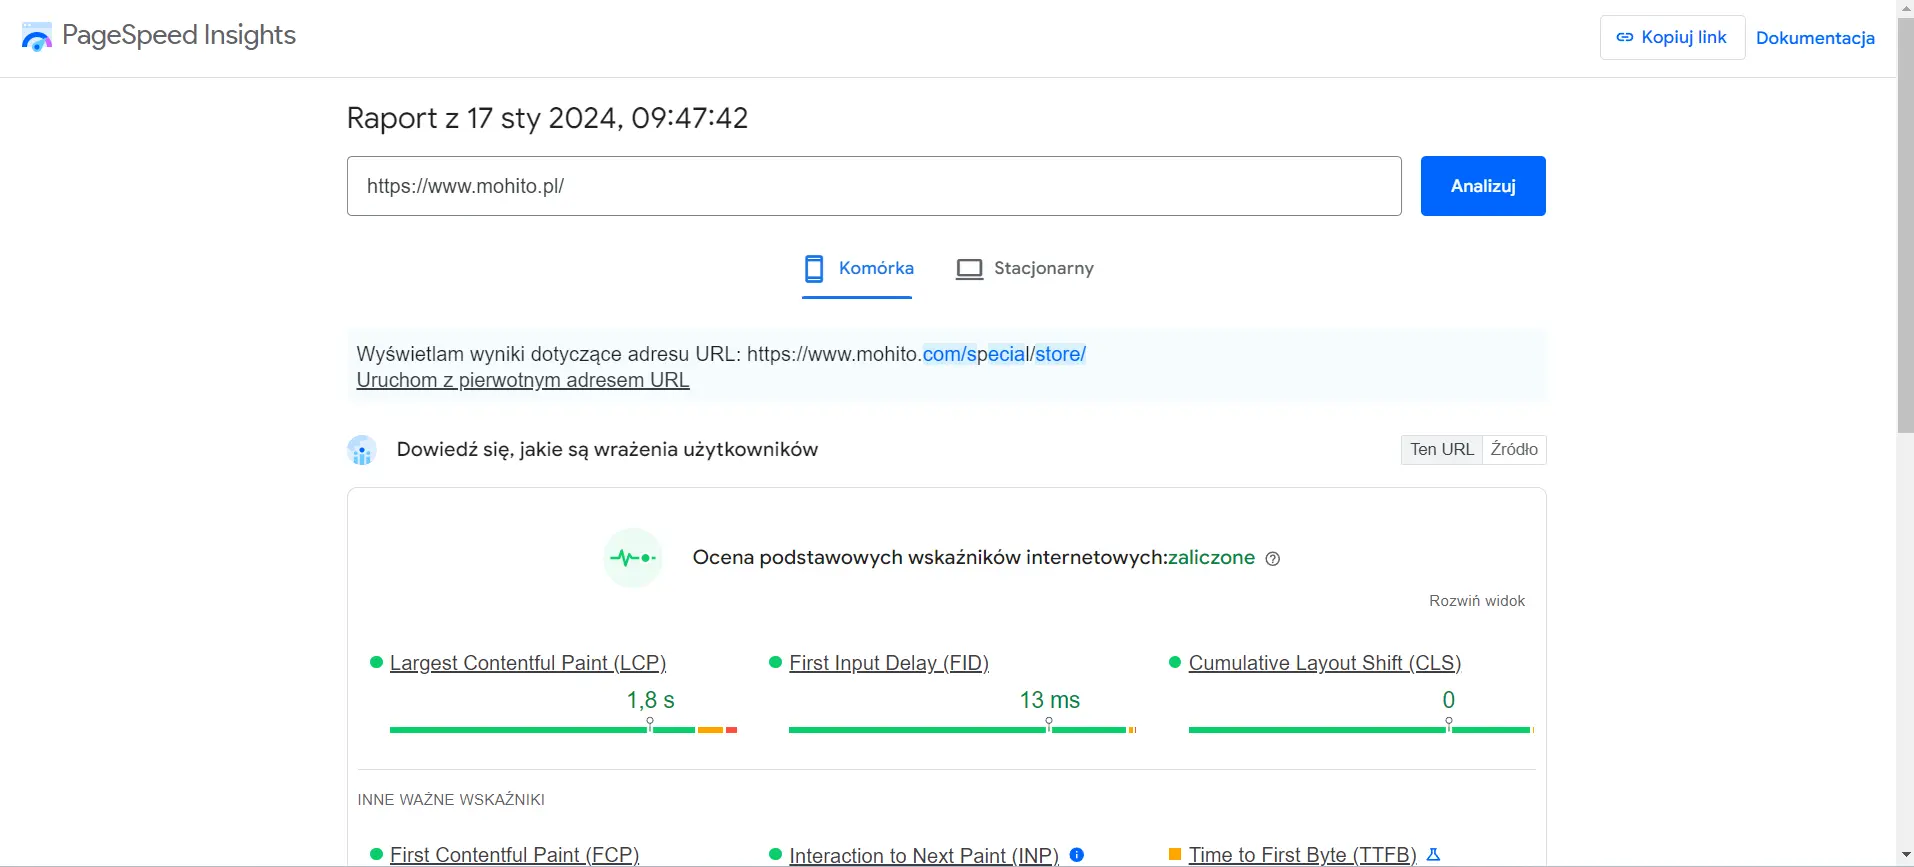Click the scrollbar down arrow

(1905, 857)
